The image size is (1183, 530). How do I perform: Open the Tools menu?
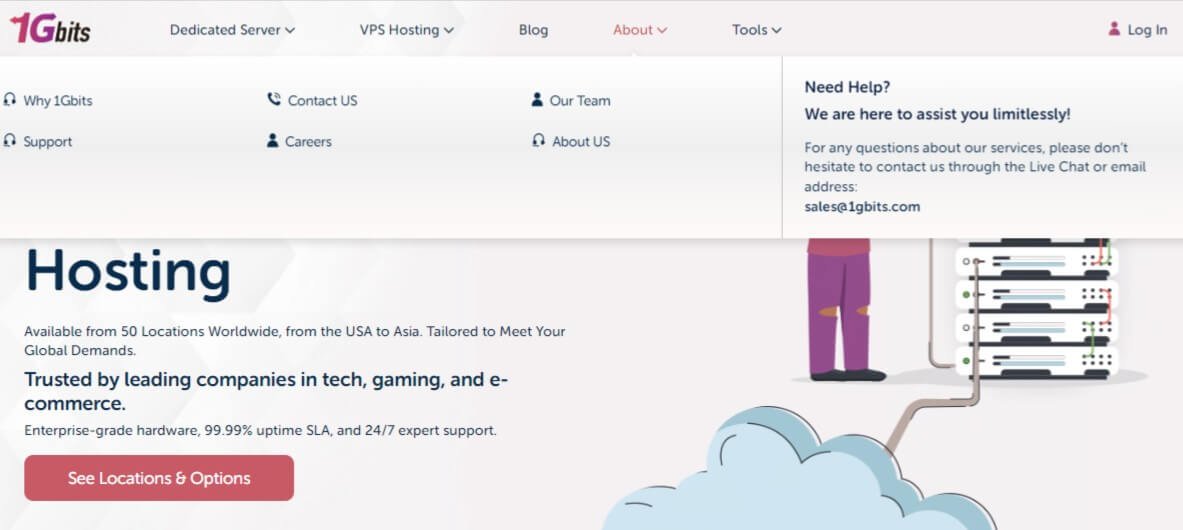click(x=757, y=30)
